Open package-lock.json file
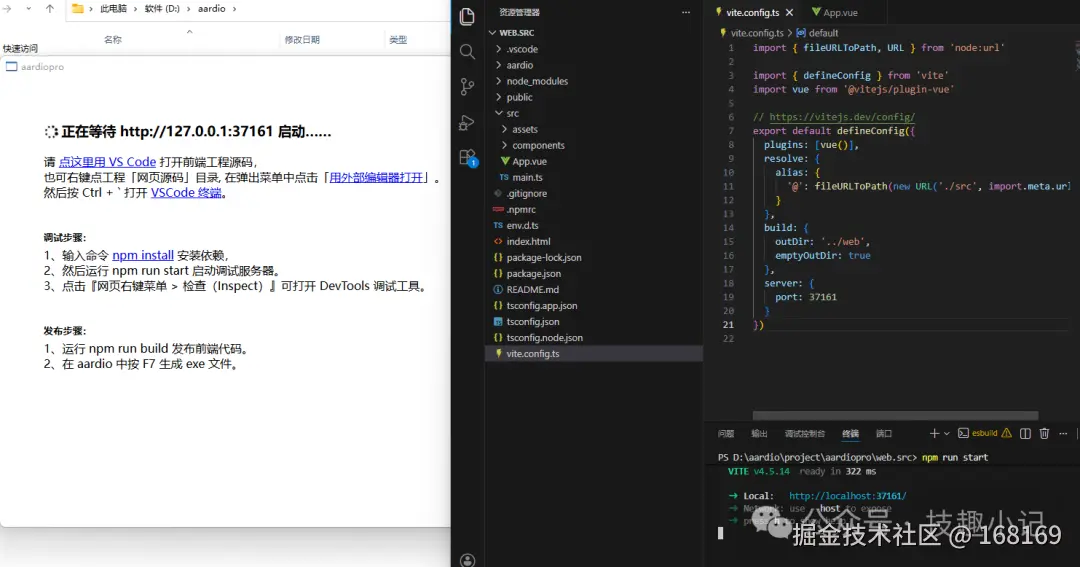The width and height of the screenshot is (1080, 567). point(543,258)
